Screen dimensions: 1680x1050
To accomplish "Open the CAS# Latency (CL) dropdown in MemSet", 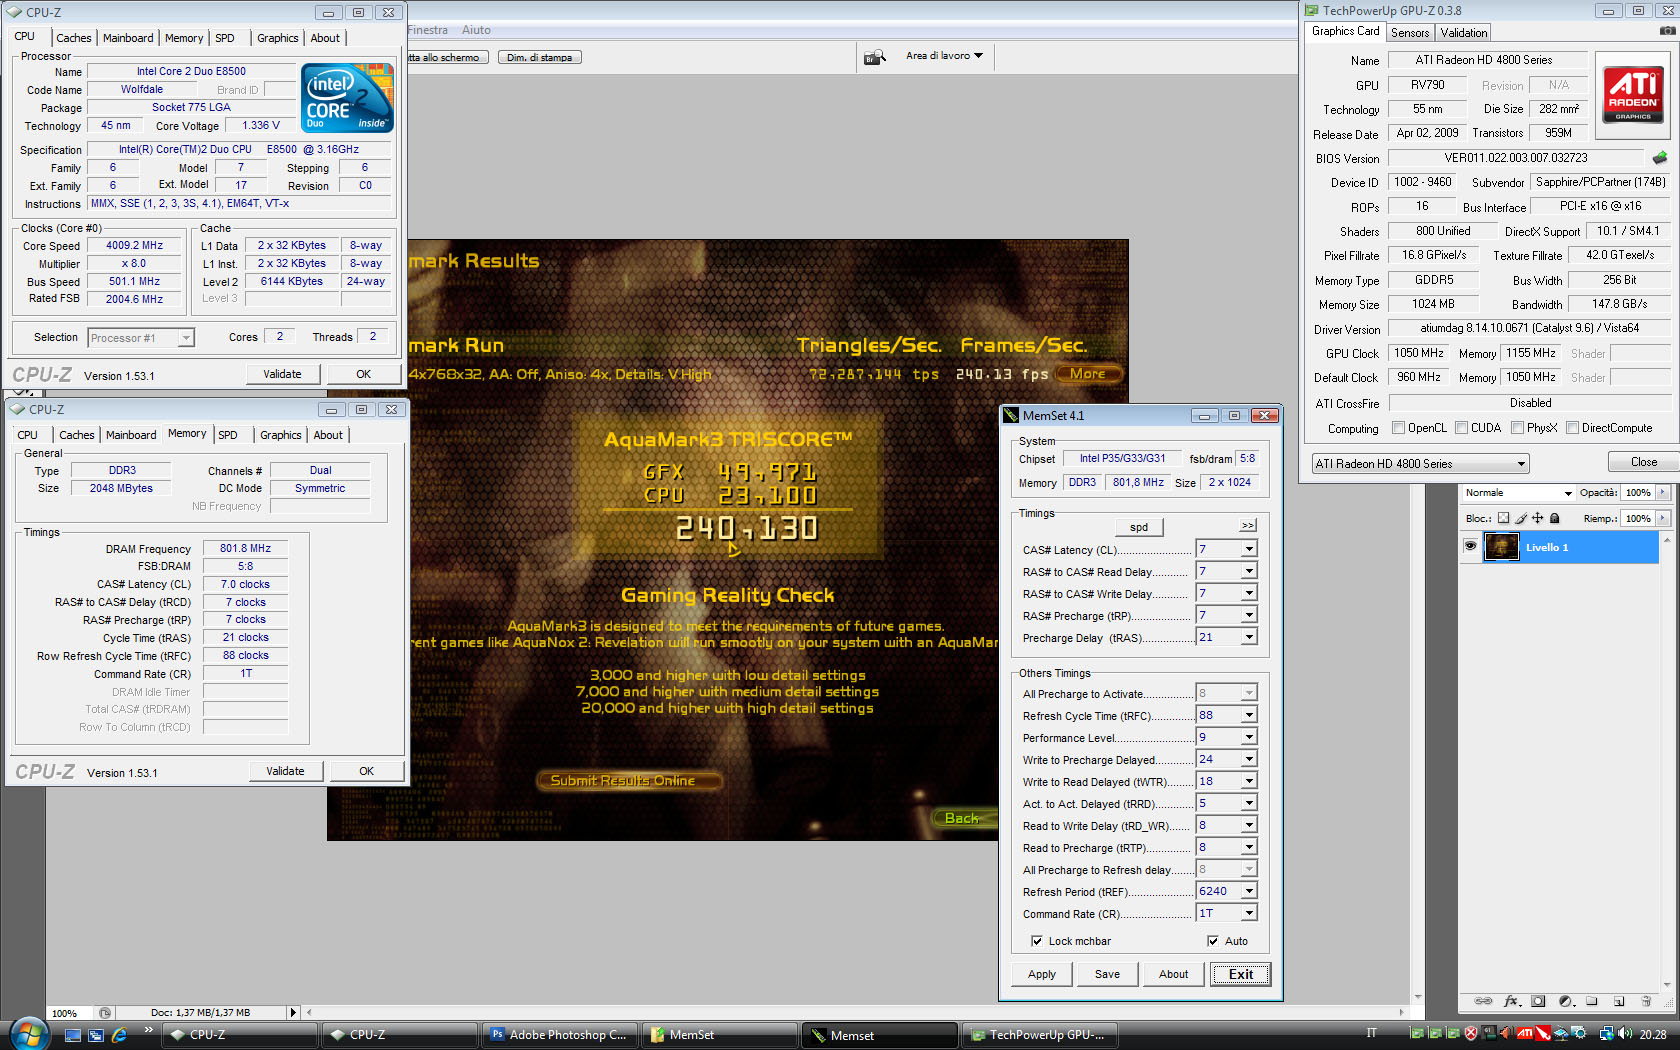I will [x=1249, y=549].
